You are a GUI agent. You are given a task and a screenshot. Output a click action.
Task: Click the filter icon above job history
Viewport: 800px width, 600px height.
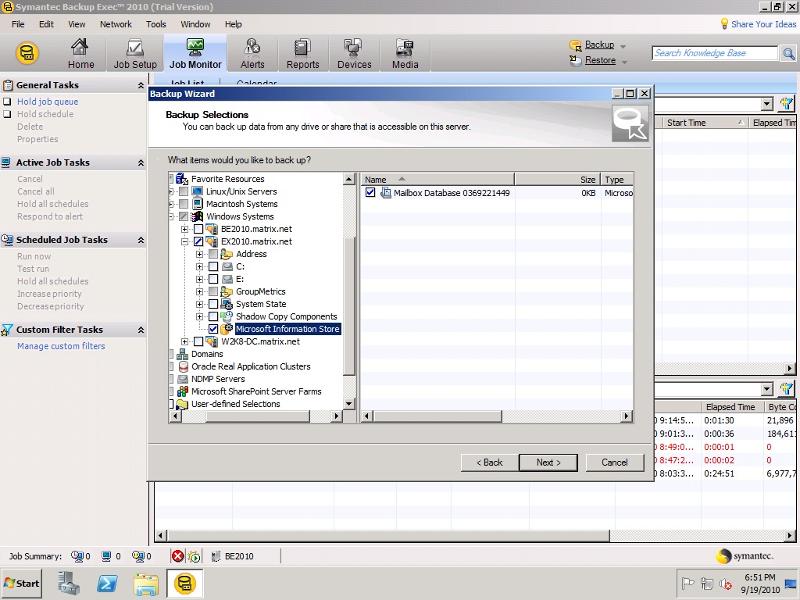coord(786,389)
